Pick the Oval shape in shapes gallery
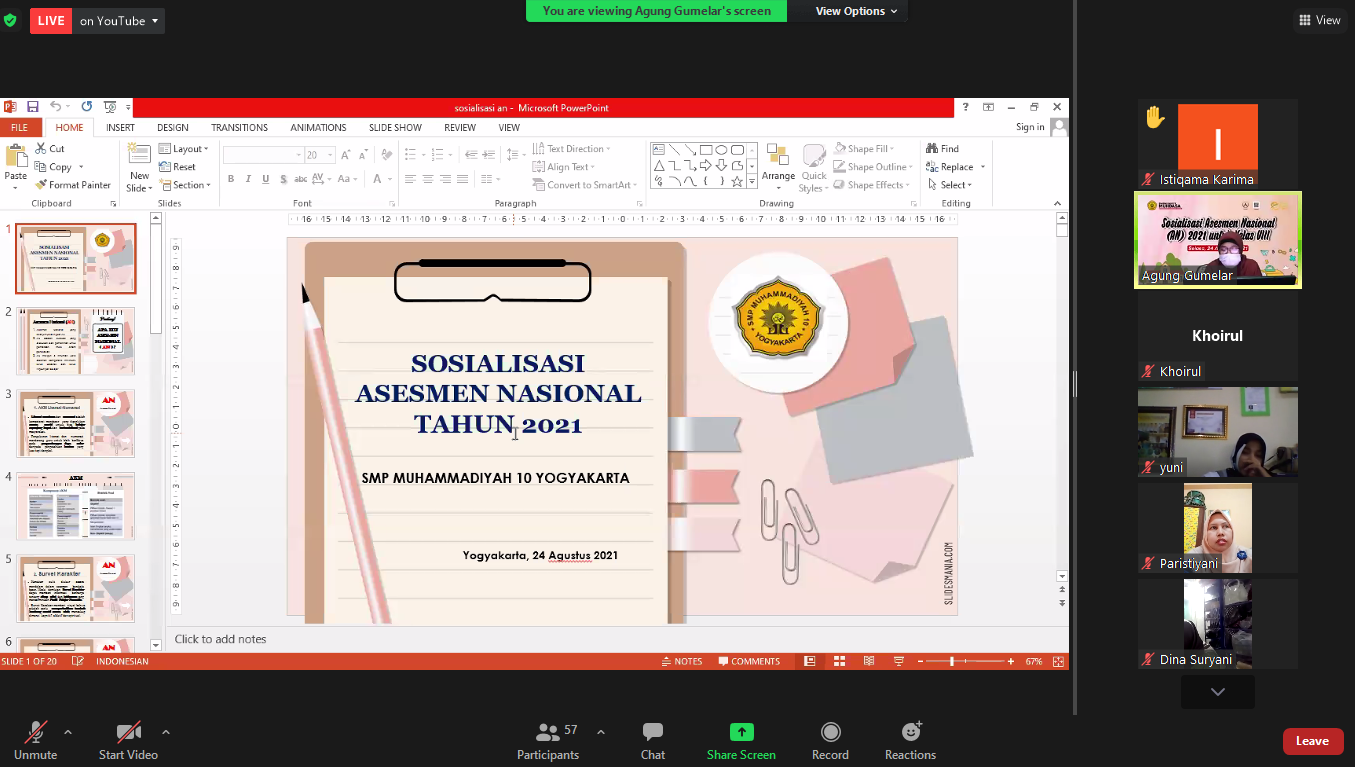 click(x=721, y=150)
